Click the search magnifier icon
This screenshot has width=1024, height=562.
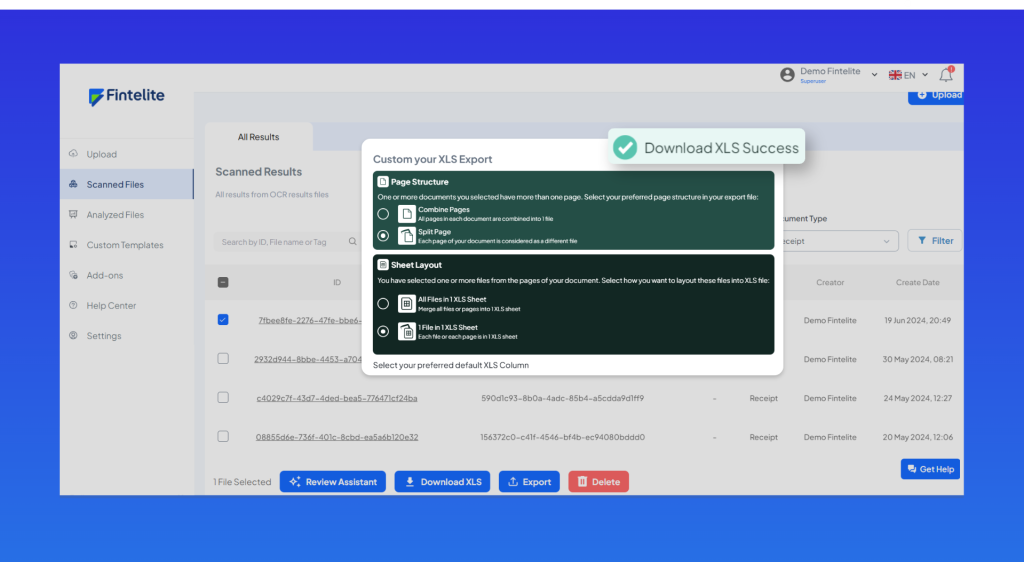tap(353, 241)
